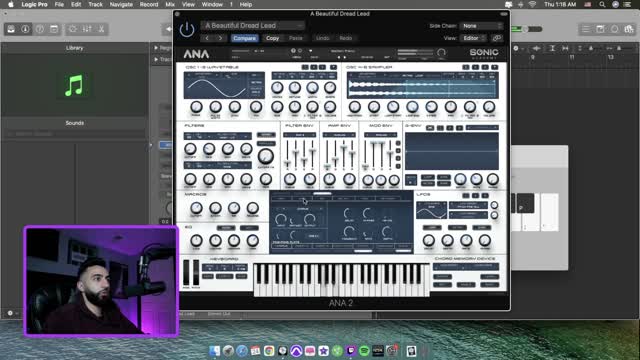Screen dimensions: 640x360
Task: Click the Compare button
Action: (244, 38)
